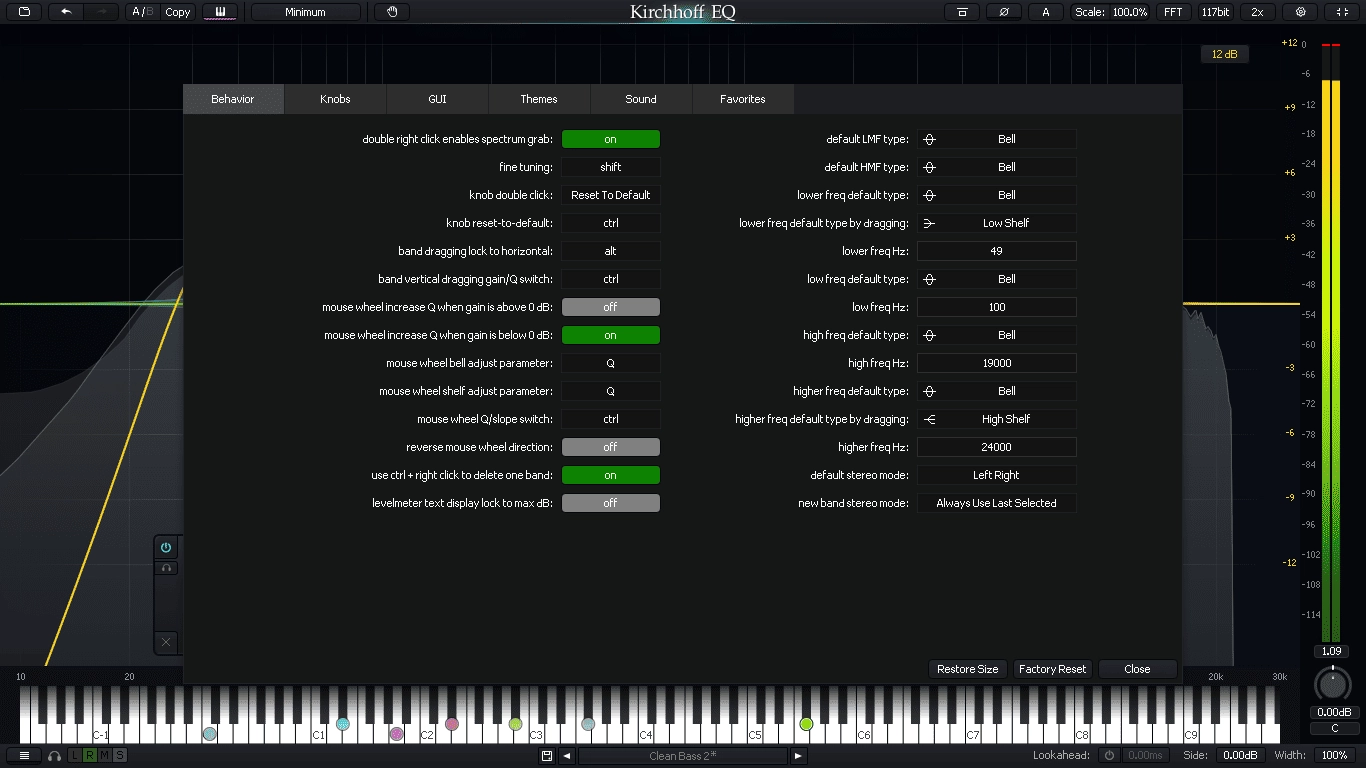This screenshot has height=768, width=1366.
Task: Open lower freq dragging type Low Shelf
Action: click(997, 223)
